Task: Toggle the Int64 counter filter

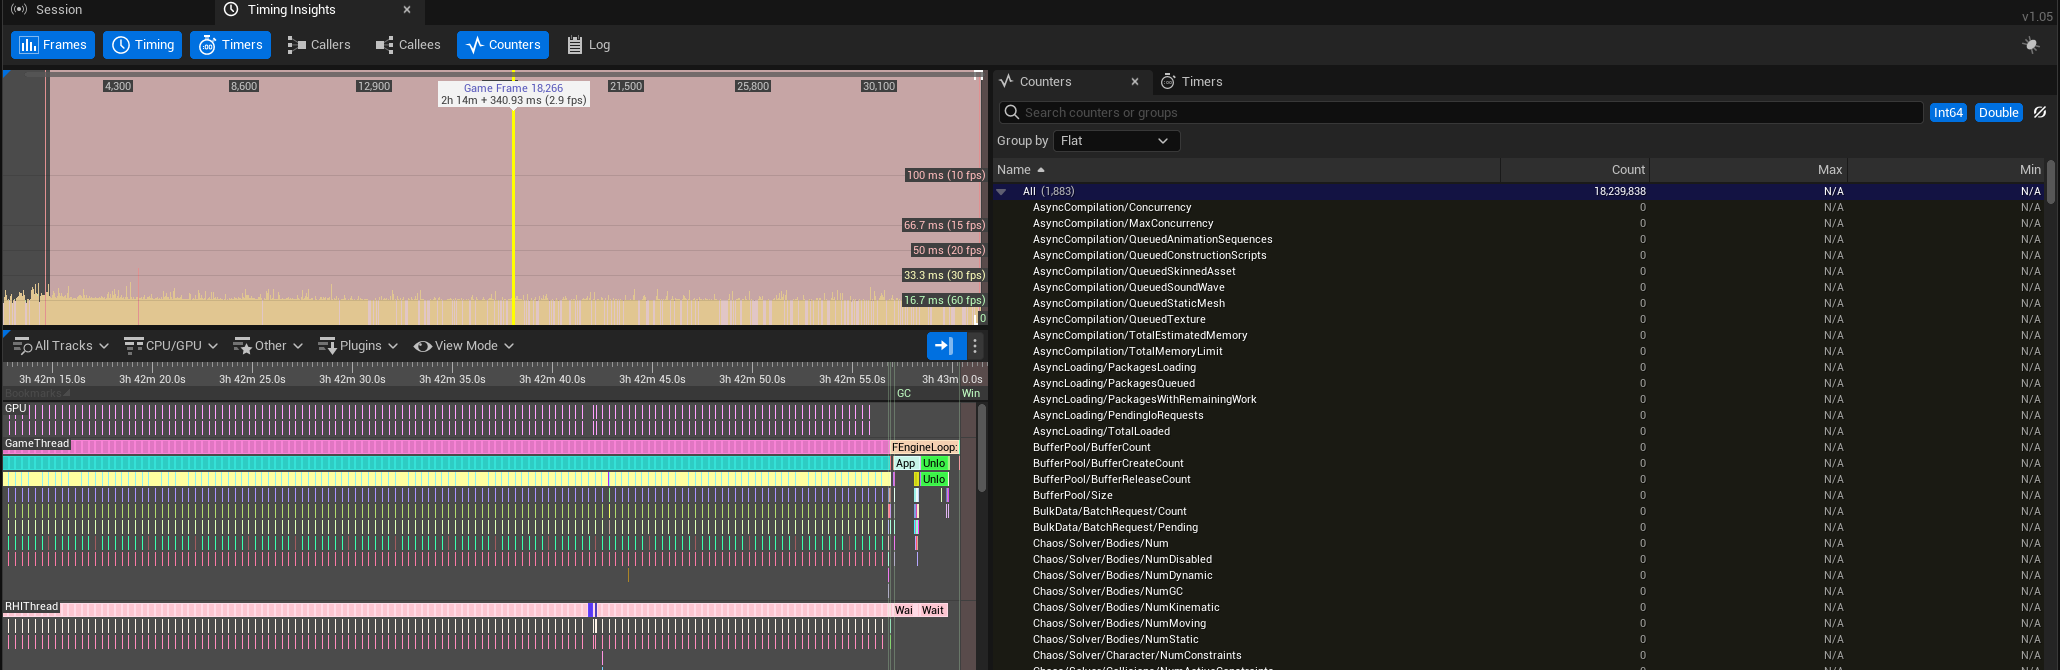Action: tap(1948, 113)
